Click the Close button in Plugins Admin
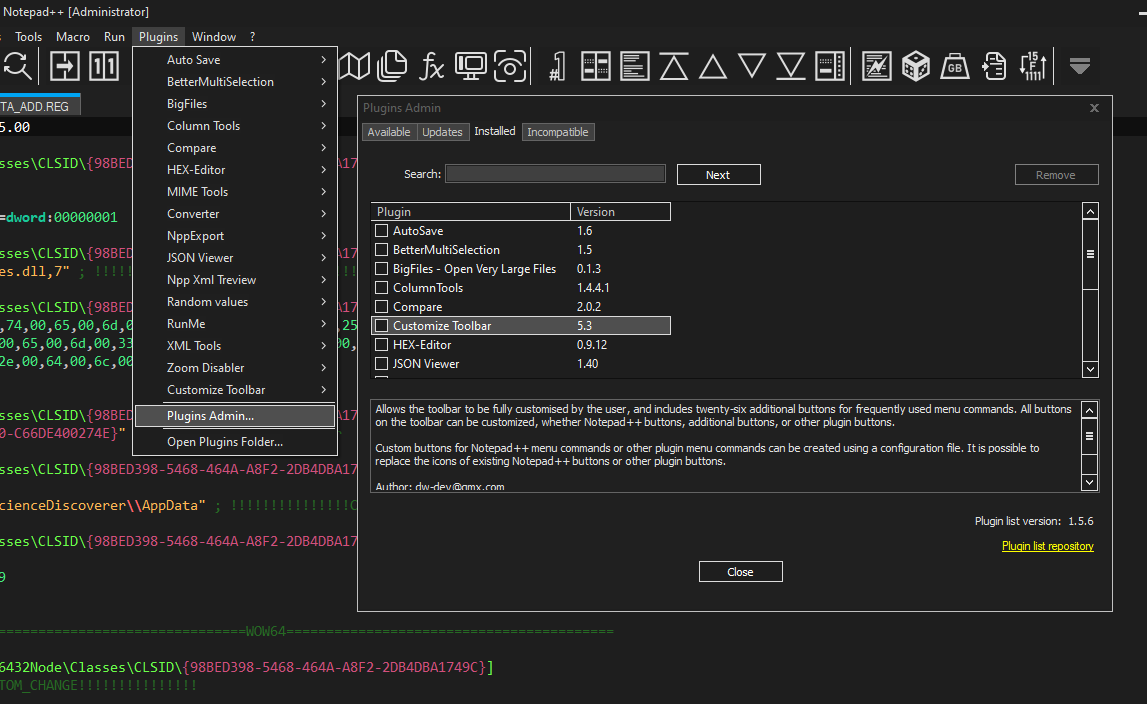Image resolution: width=1147 pixels, height=704 pixels. [x=740, y=572]
